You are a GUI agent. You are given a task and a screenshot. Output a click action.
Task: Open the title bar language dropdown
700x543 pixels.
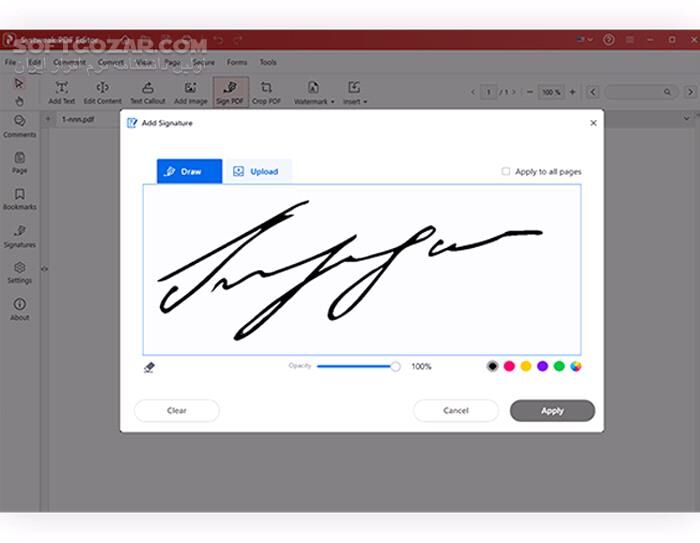click(x=584, y=40)
